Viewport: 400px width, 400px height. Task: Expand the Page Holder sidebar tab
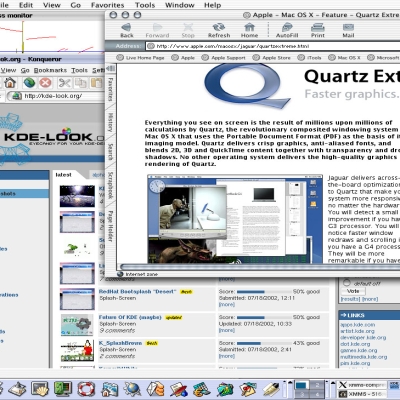110,225
